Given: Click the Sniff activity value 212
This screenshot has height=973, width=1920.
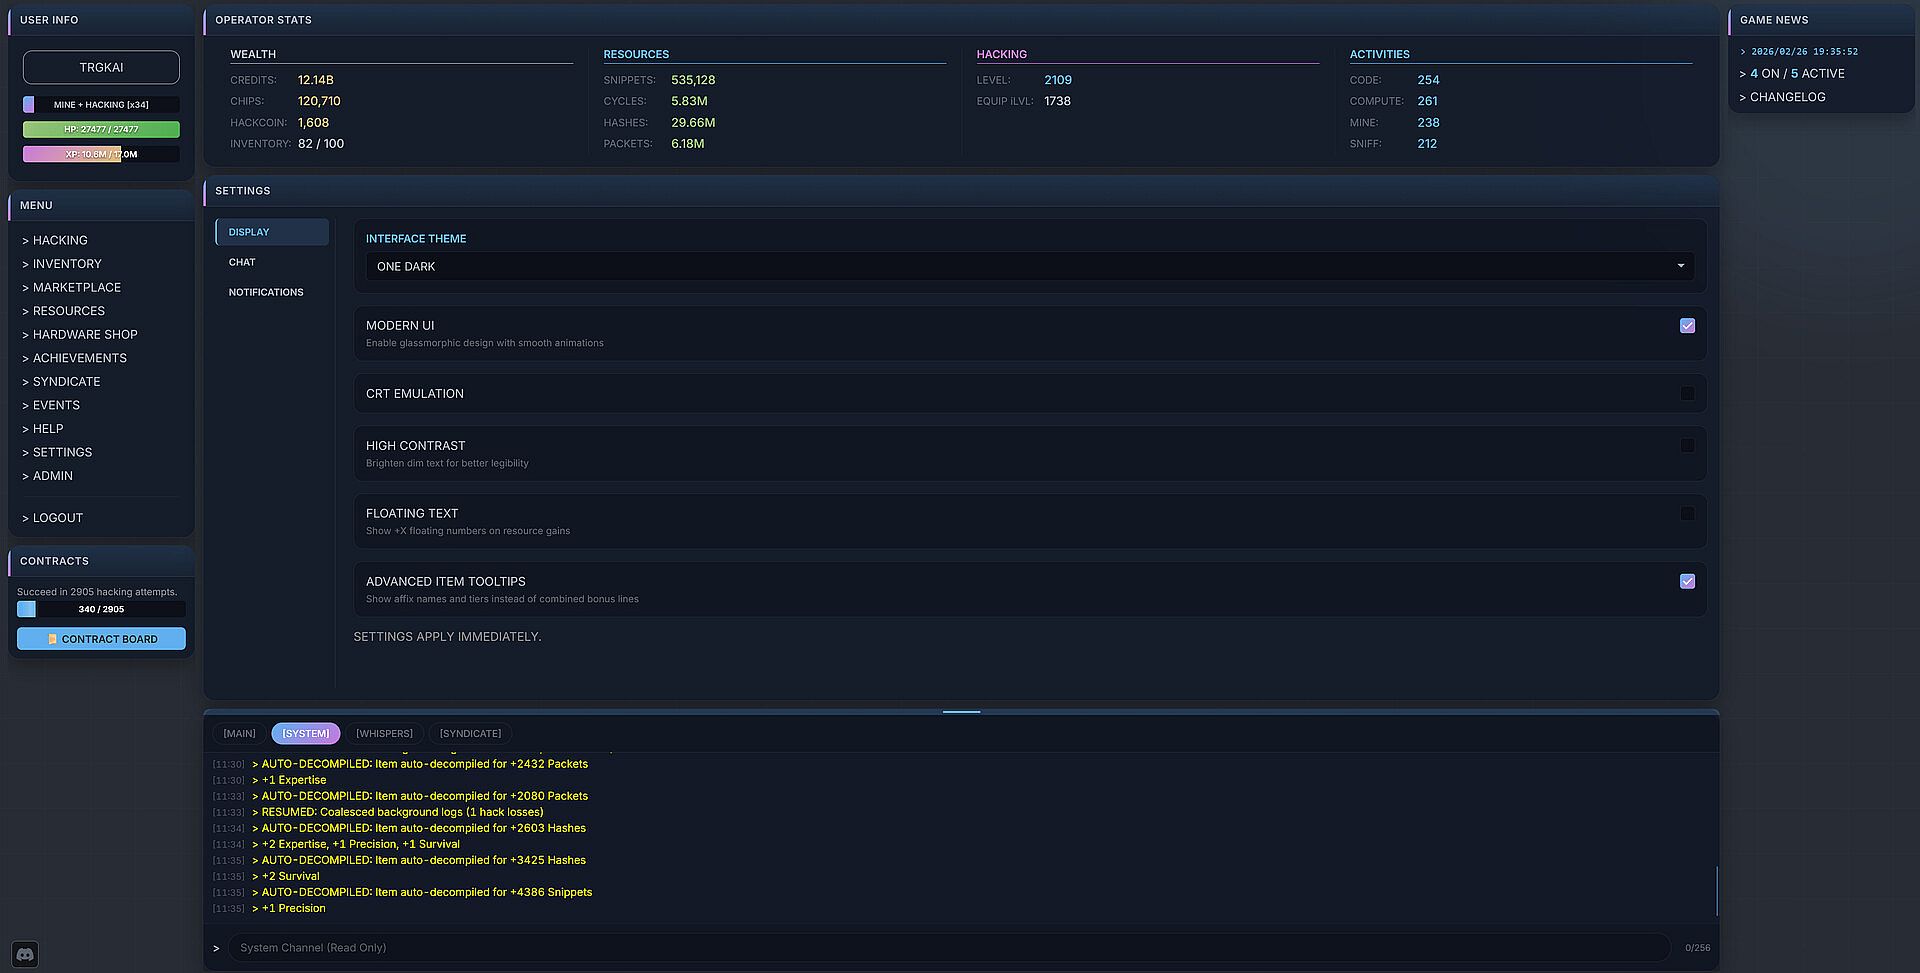Looking at the screenshot, I should tap(1427, 144).
